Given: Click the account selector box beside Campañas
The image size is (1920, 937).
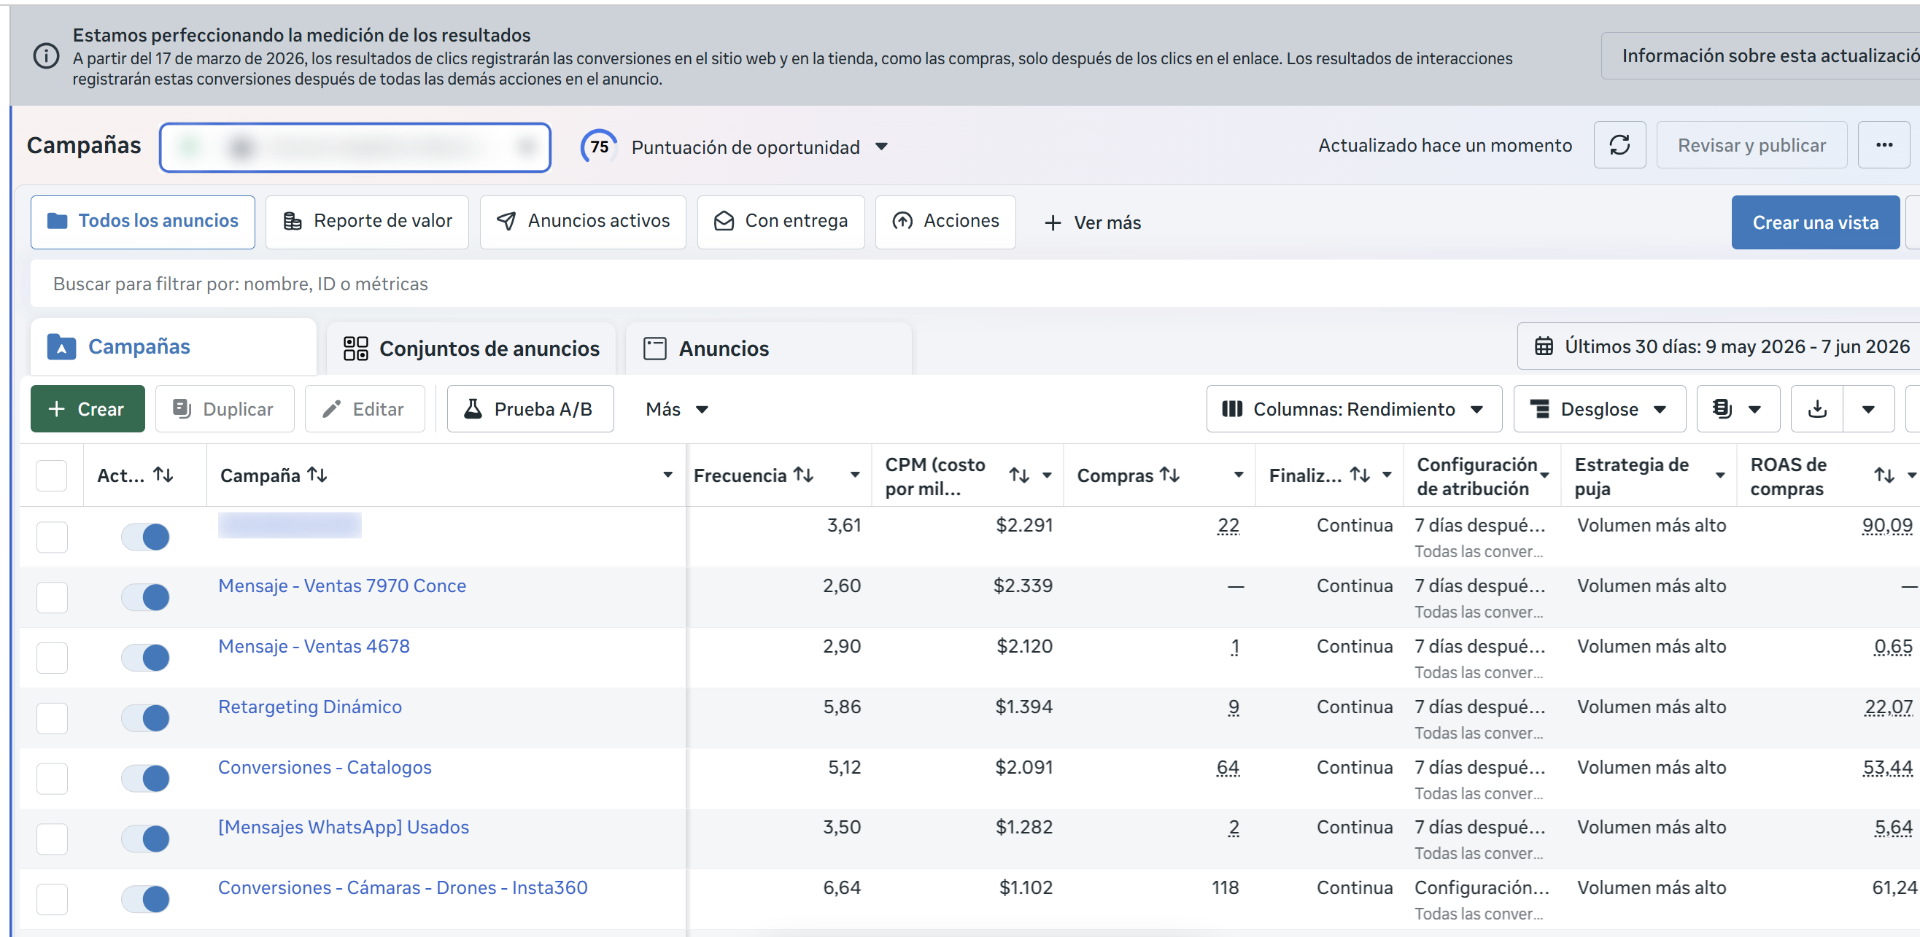Looking at the screenshot, I should point(355,148).
